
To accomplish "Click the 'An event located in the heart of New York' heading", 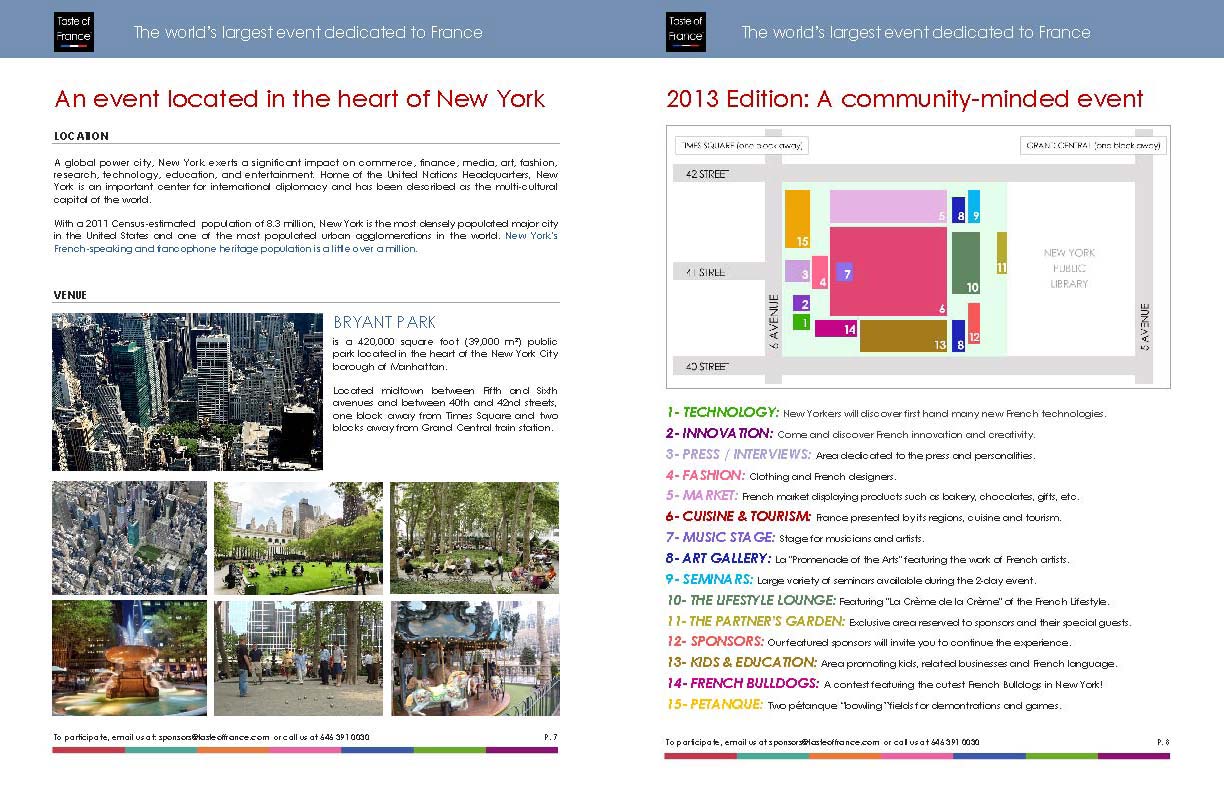I will pos(300,99).
